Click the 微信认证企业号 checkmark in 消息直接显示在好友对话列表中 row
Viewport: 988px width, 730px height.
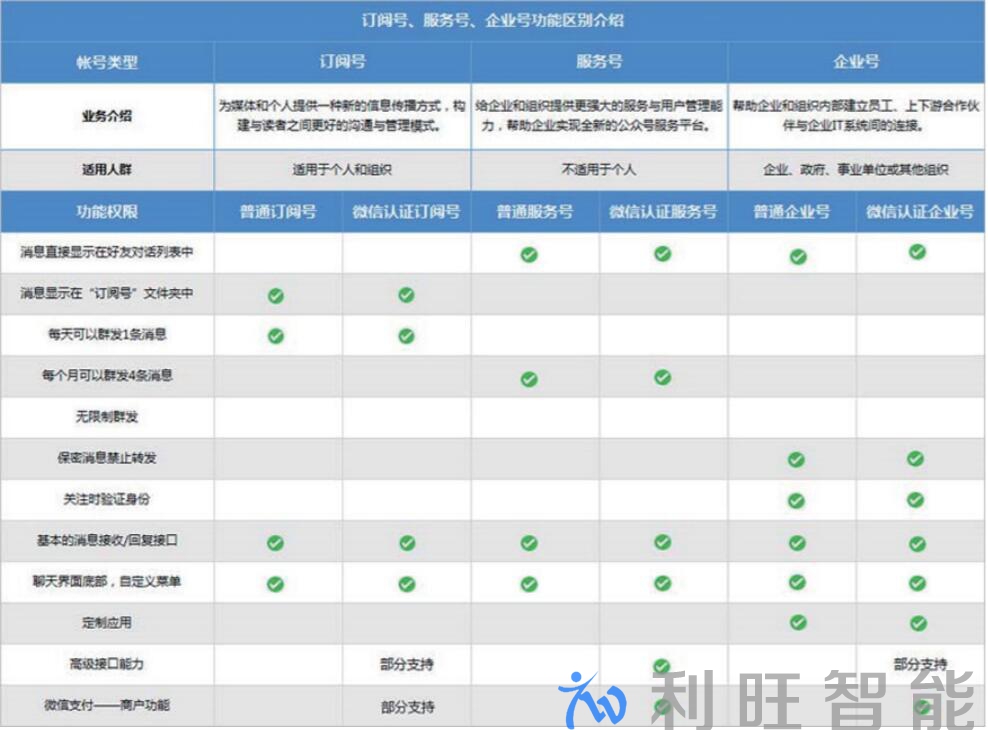(917, 252)
